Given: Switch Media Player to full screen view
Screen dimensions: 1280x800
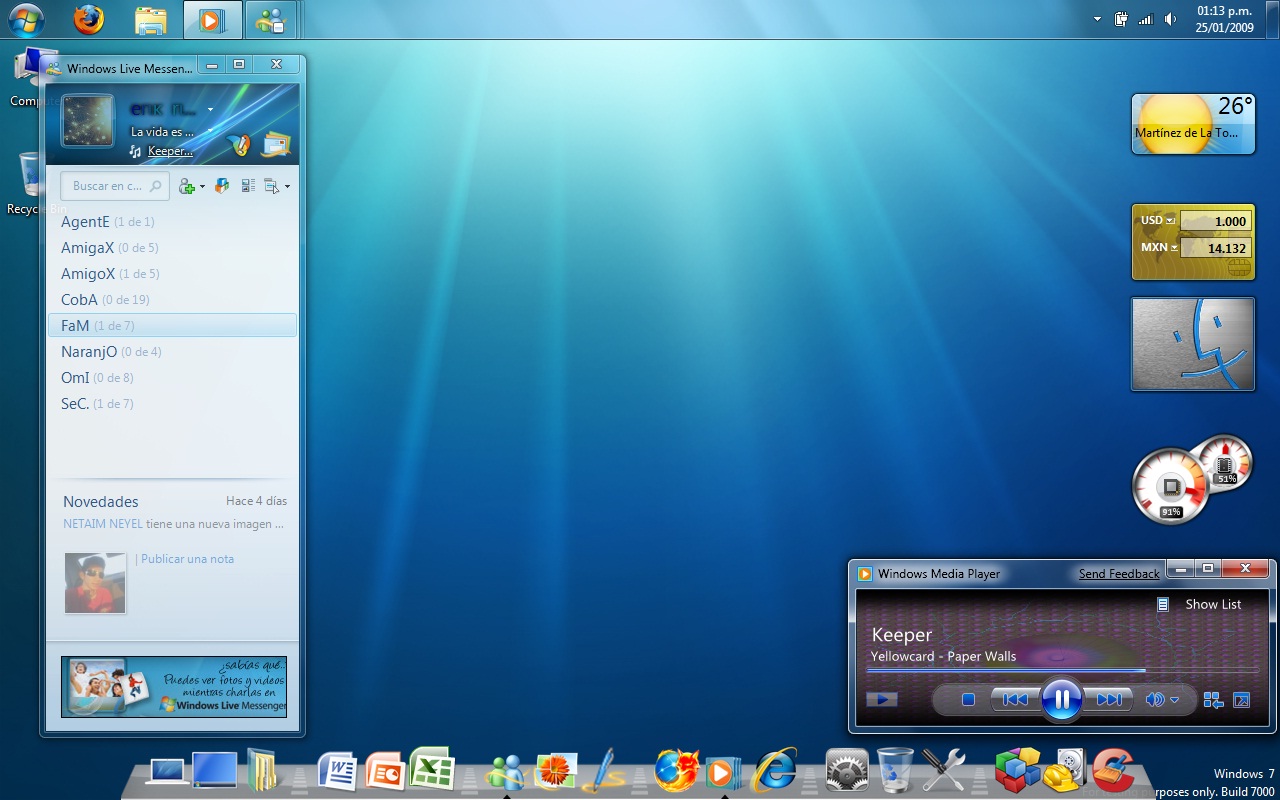Looking at the screenshot, I should 1242,700.
